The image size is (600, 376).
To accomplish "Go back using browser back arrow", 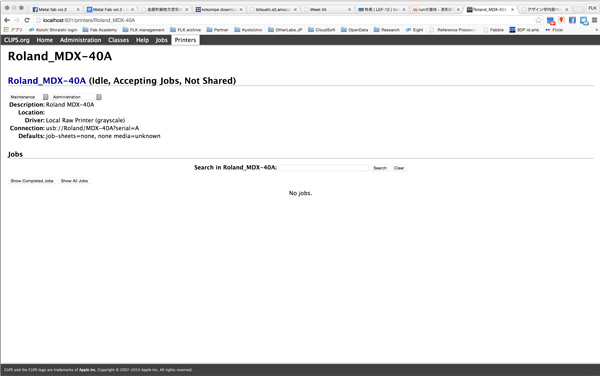I will [x=7, y=20].
